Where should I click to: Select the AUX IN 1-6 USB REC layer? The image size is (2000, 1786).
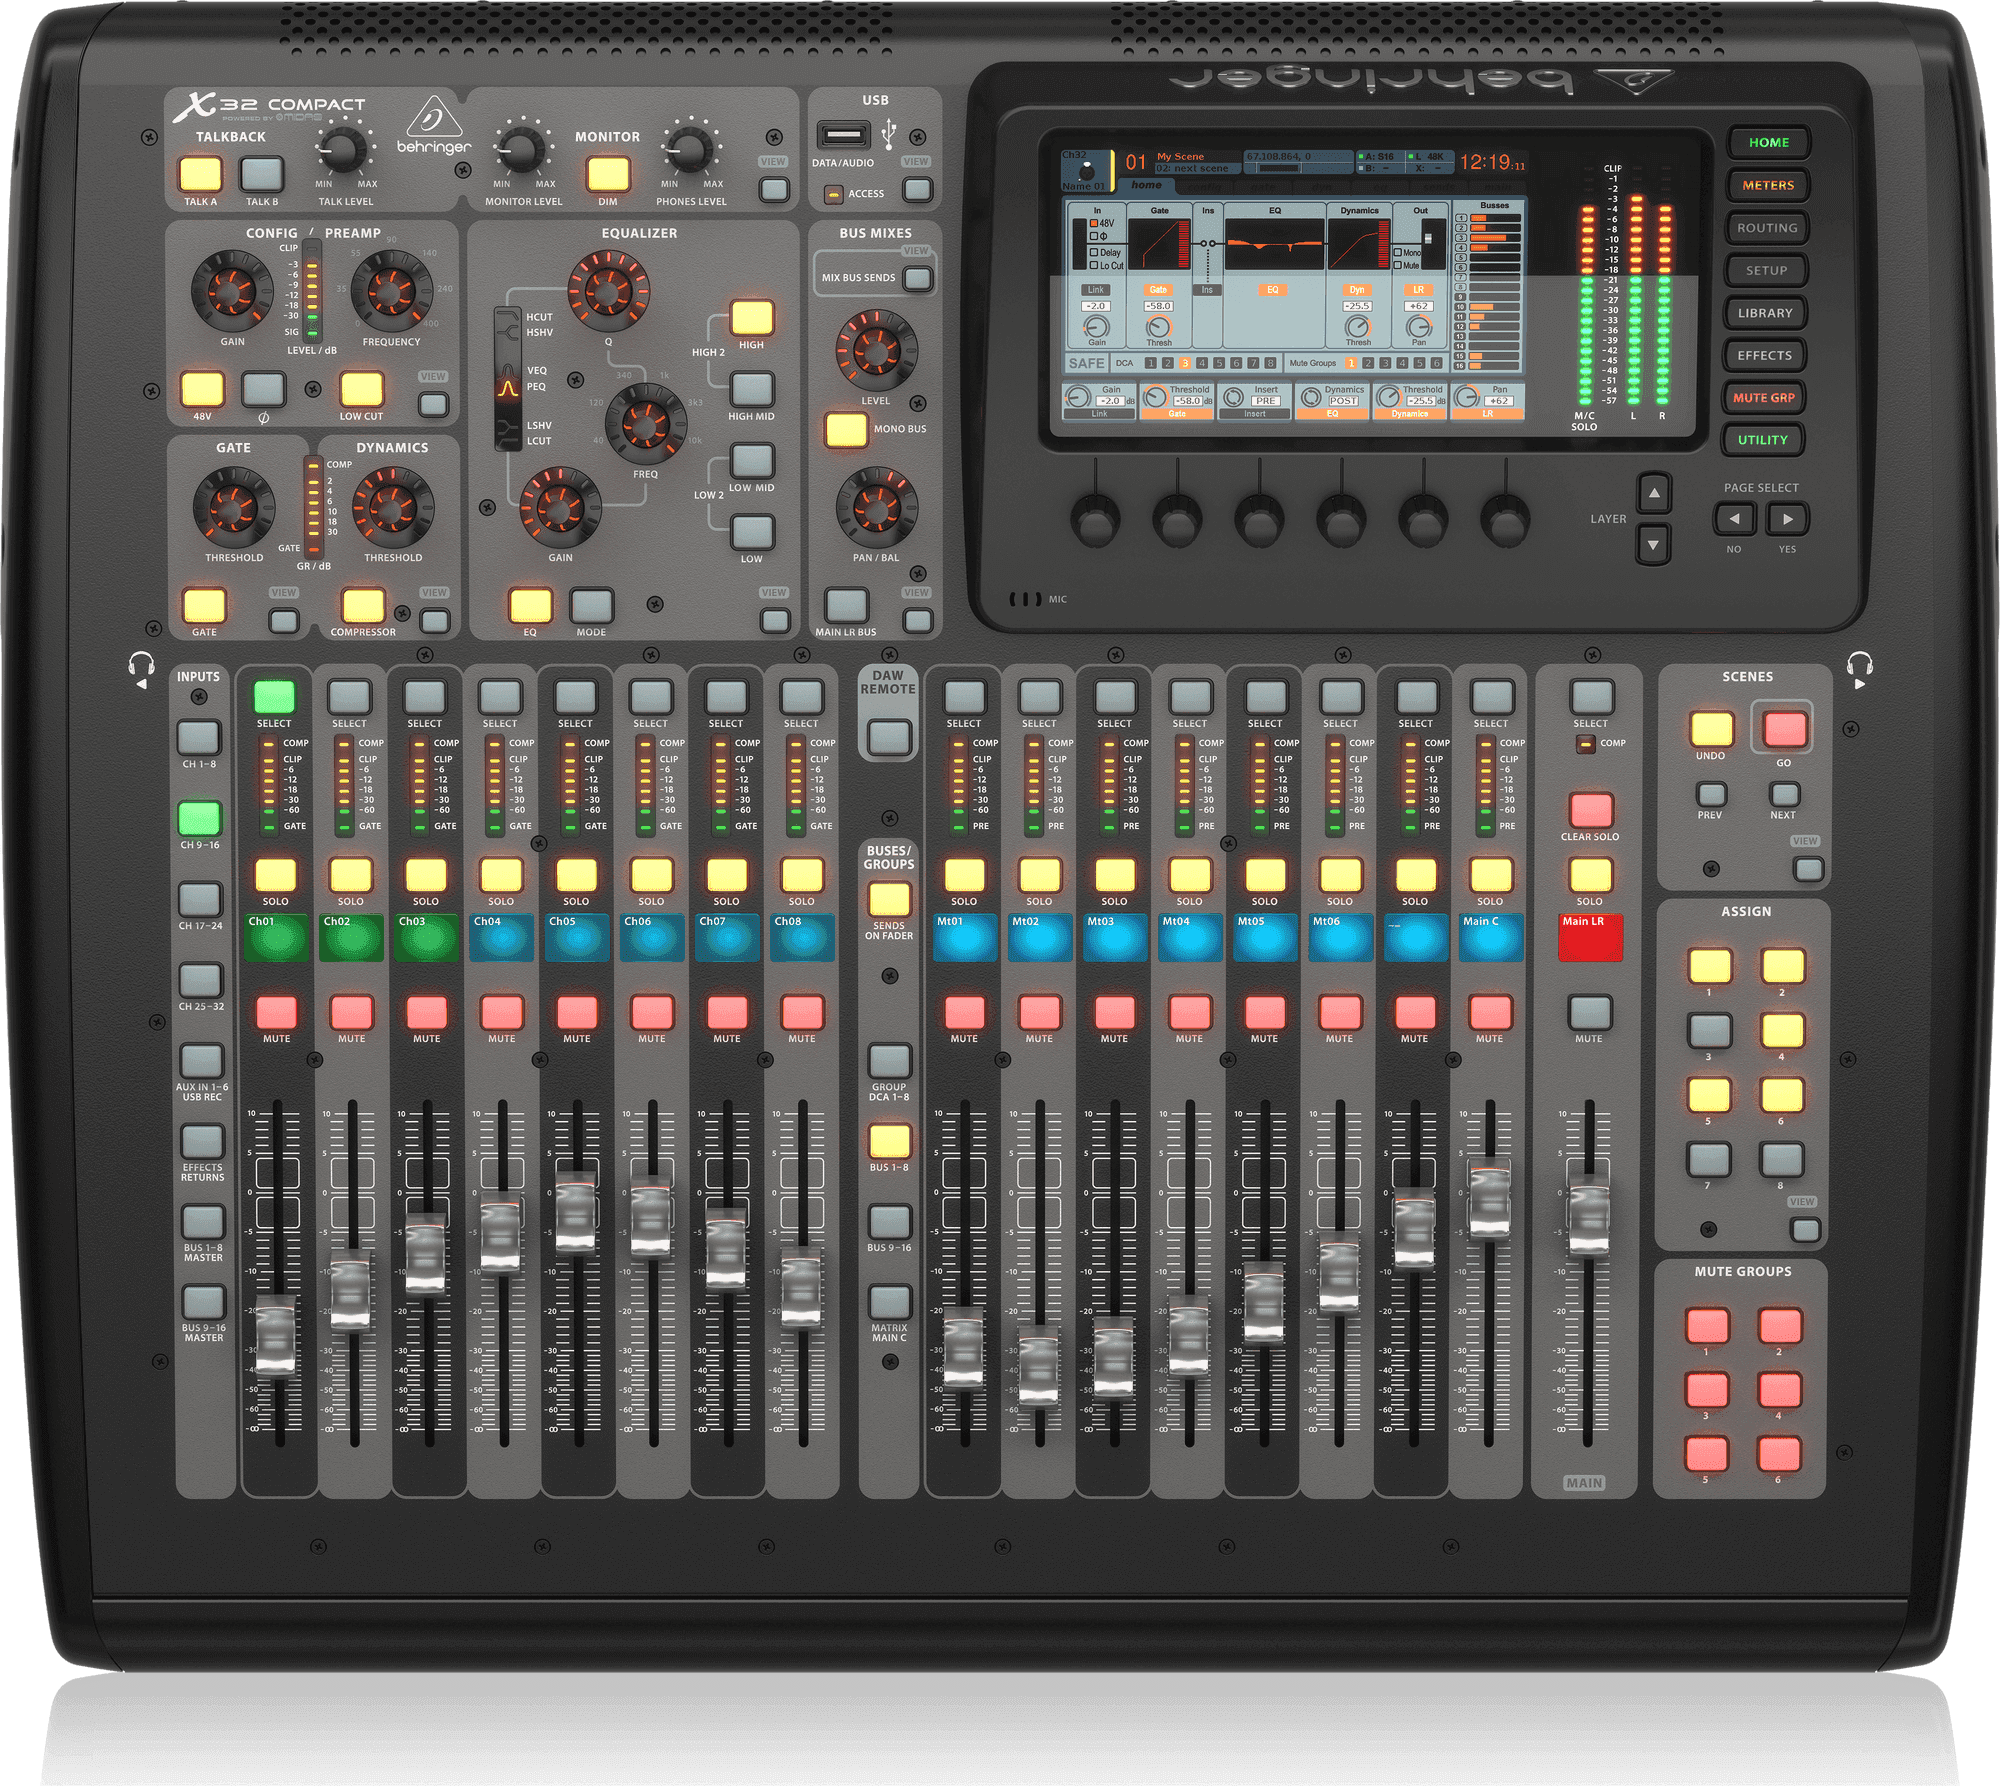click(x=202, y=1060)
